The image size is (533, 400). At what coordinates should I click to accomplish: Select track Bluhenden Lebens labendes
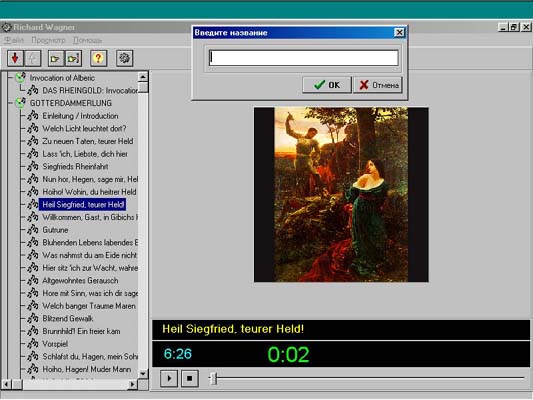[90, 243]
